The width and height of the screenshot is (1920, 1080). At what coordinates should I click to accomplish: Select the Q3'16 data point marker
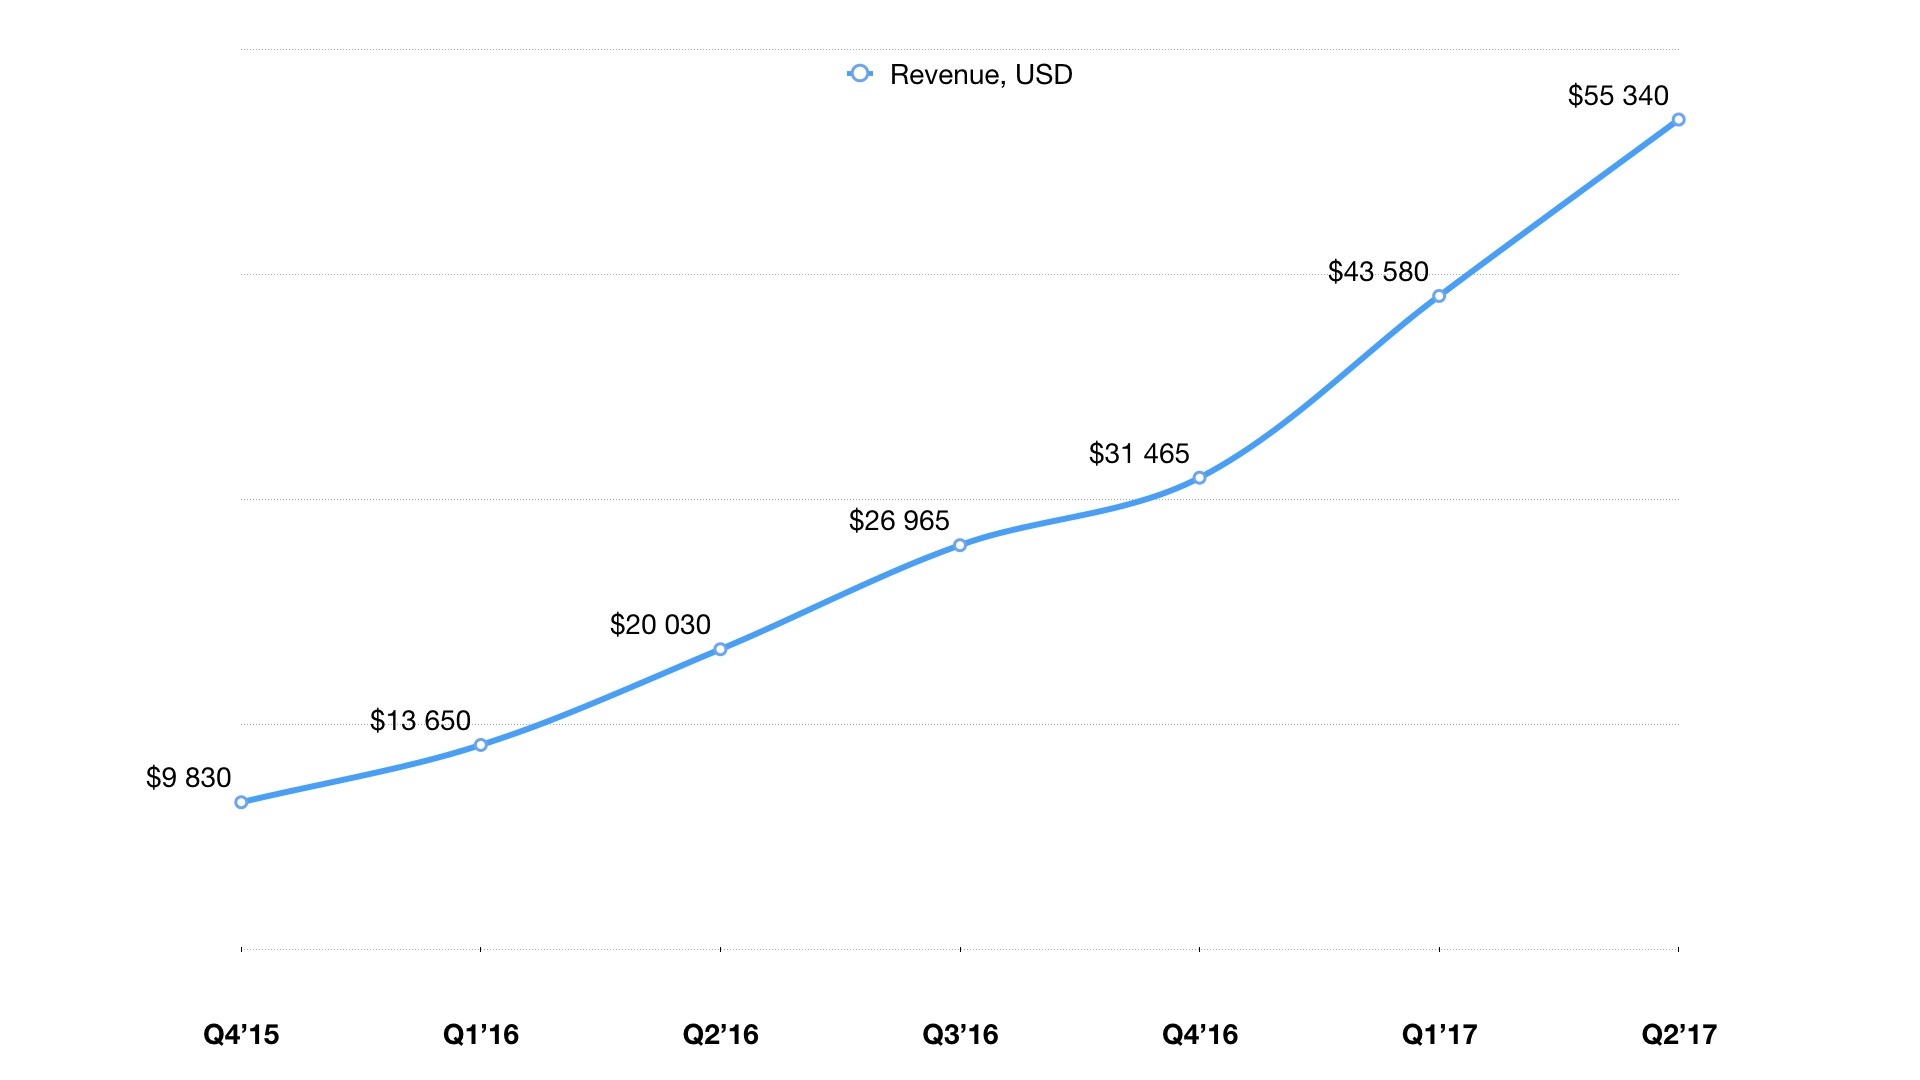coord(960,545)
